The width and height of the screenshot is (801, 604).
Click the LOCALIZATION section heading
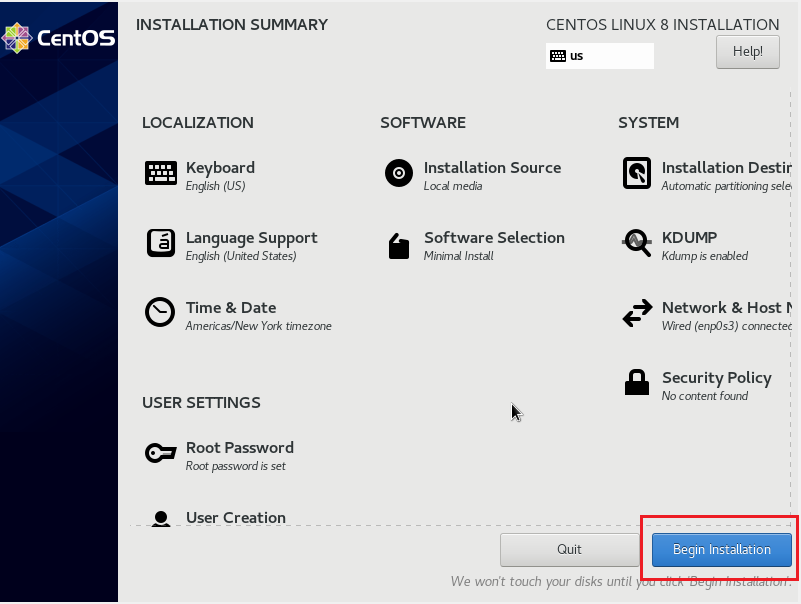[198, 123]
